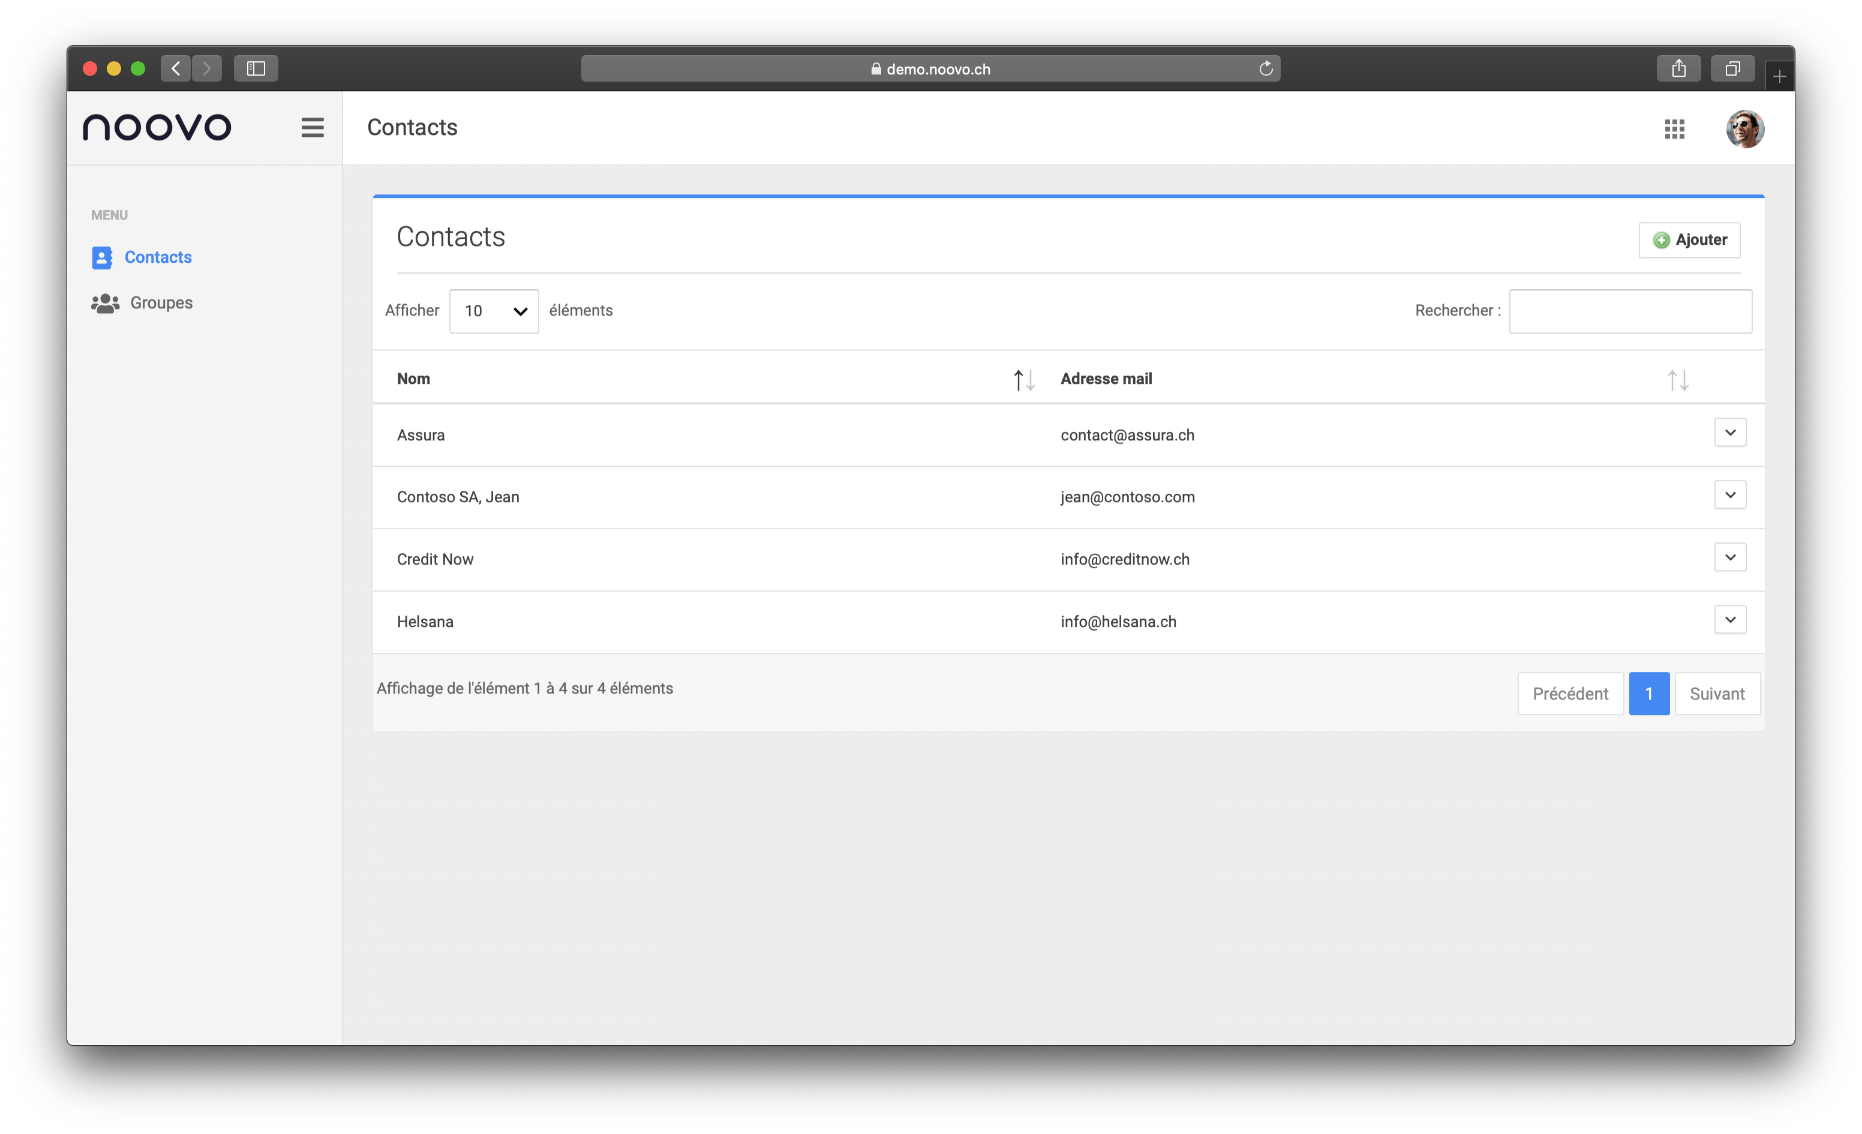
Task: Reload the page with refresh icon
Action: point(1265,69)
